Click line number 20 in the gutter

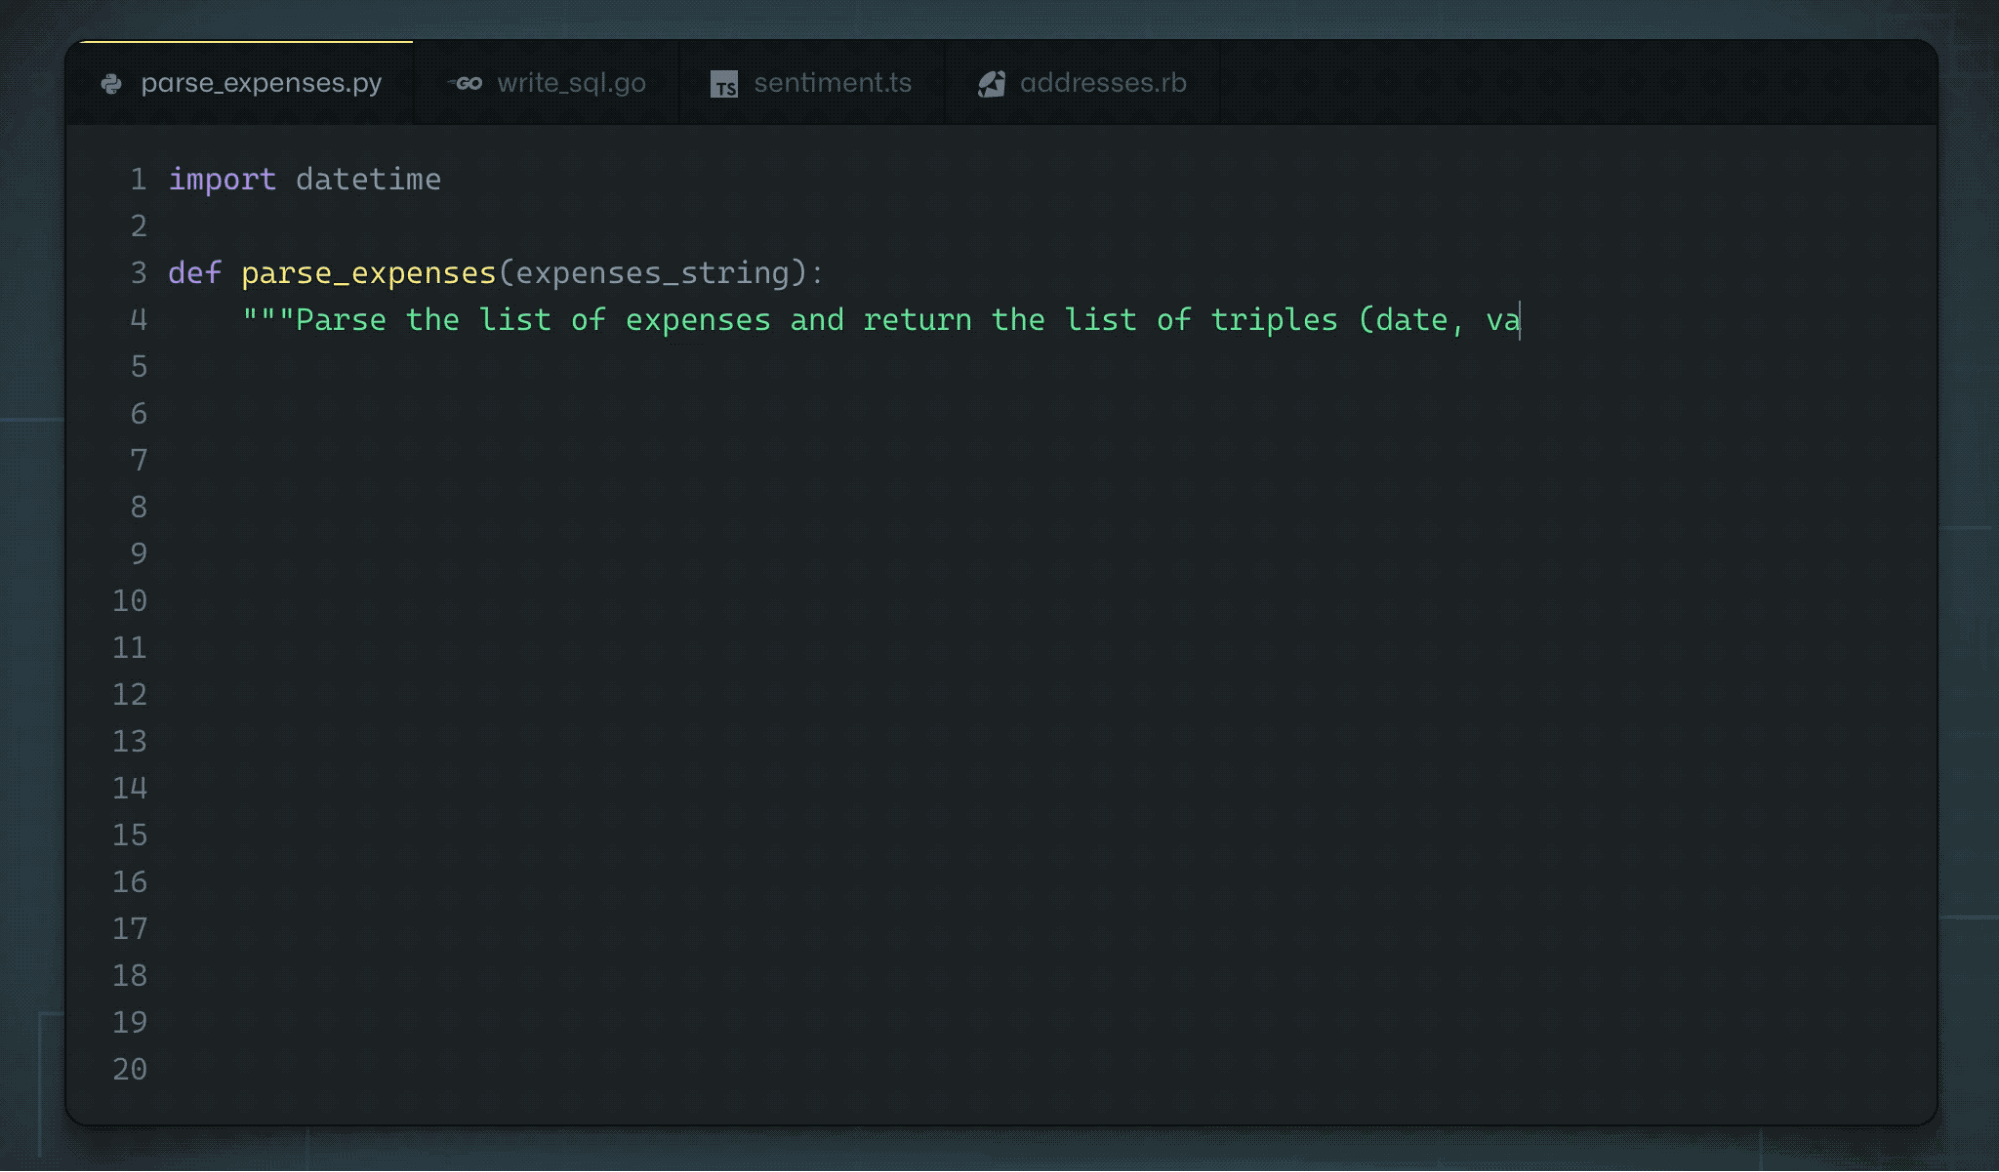[129, 1069]
